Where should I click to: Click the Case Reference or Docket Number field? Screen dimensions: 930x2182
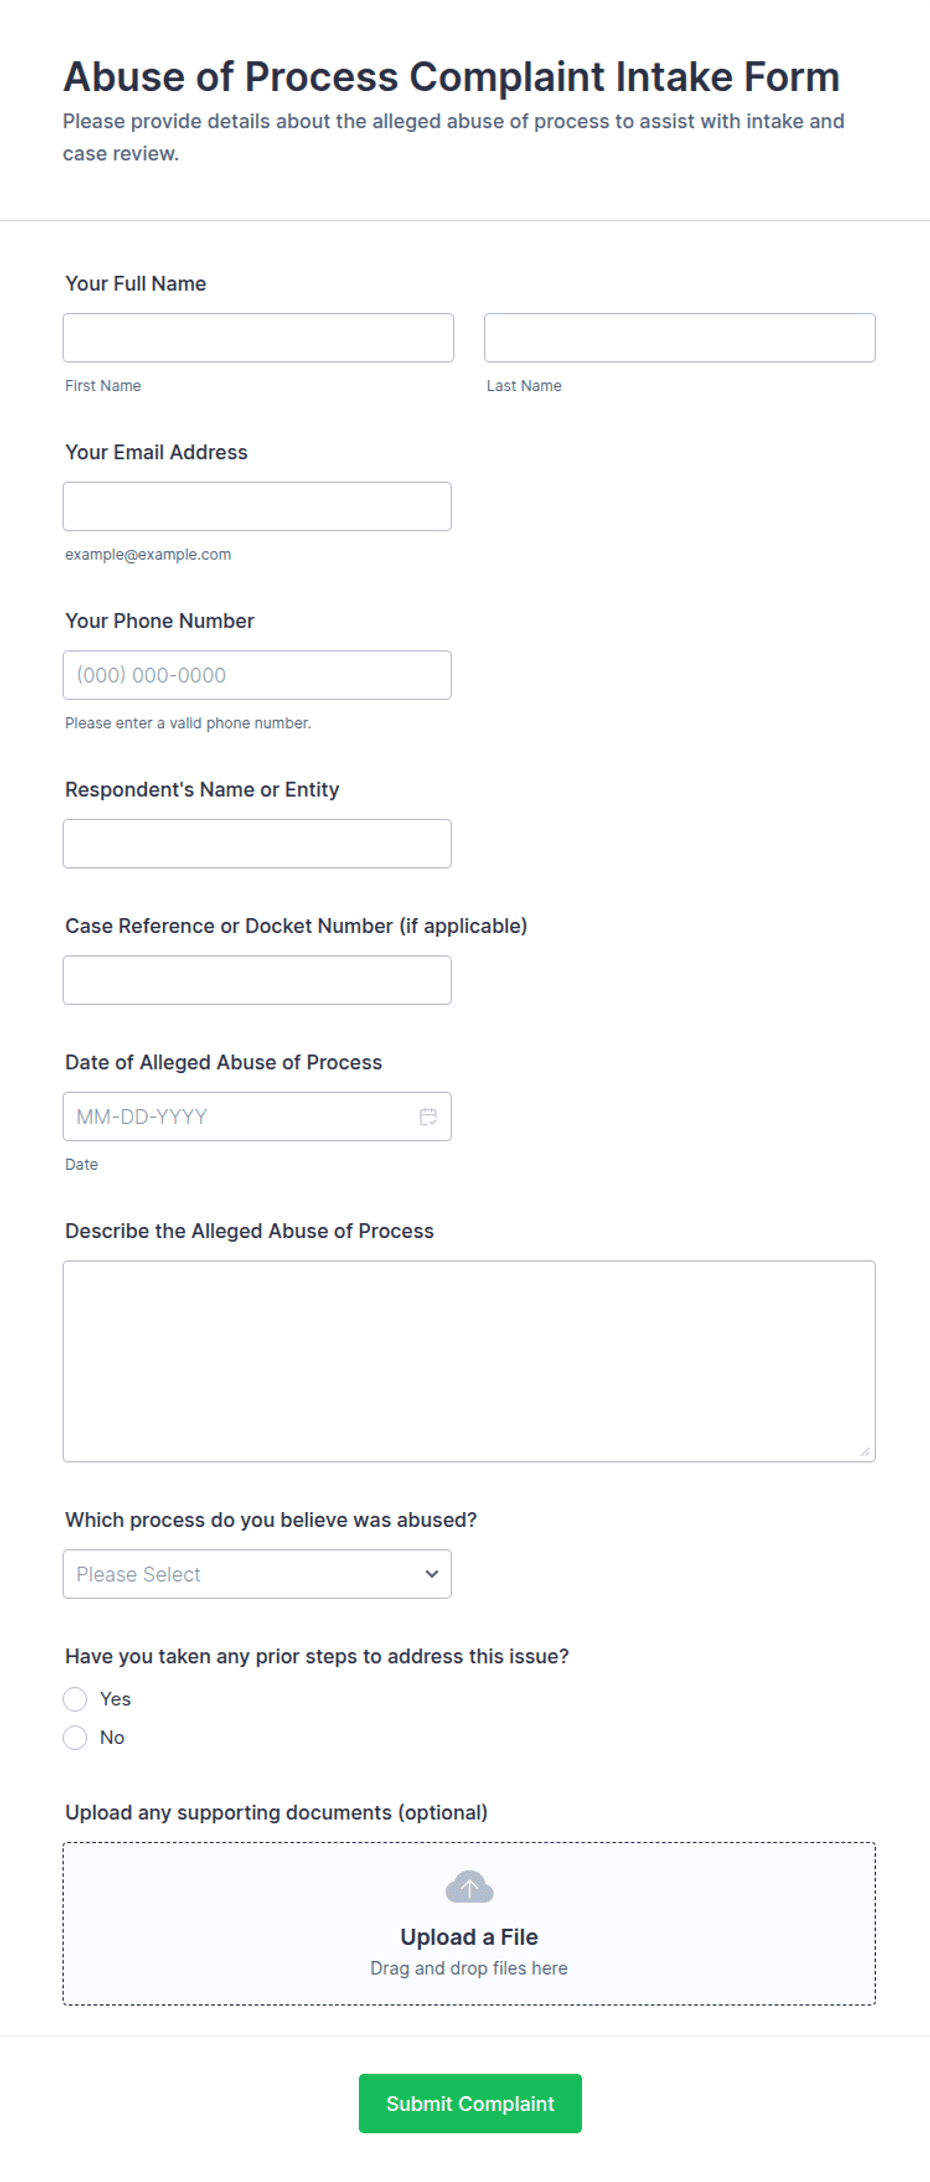(x=257, y=980)
